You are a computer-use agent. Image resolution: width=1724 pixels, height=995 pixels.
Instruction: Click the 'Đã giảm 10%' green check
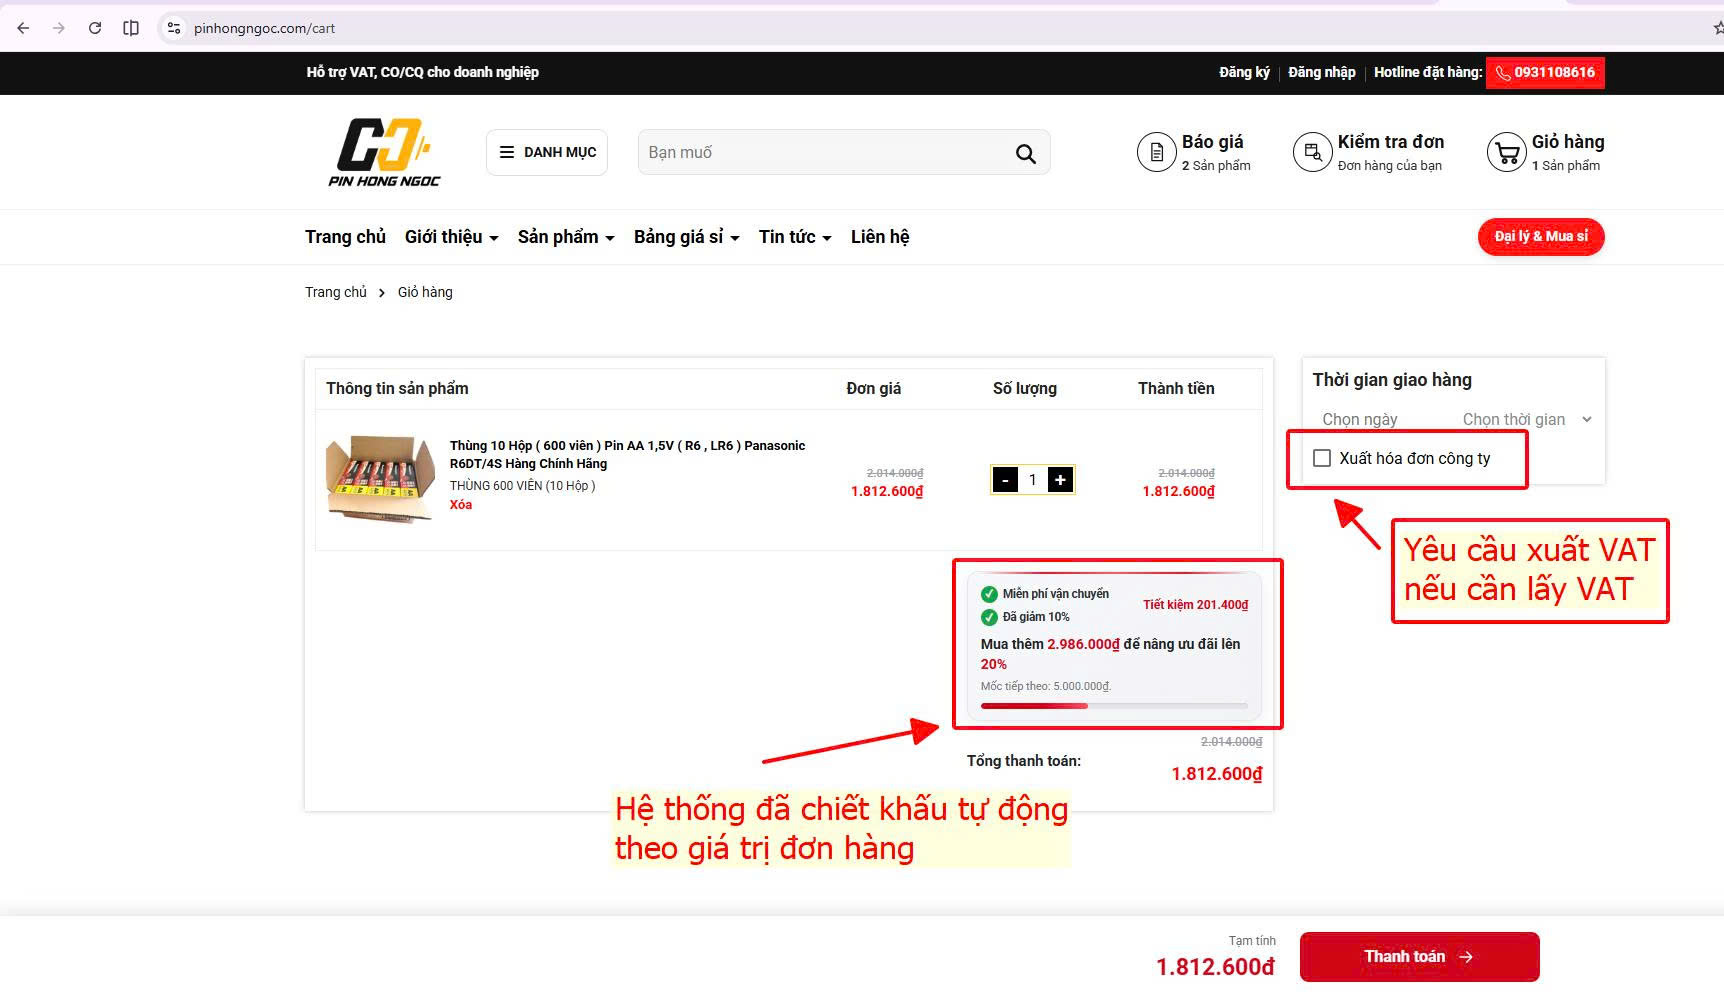point(989,617)
